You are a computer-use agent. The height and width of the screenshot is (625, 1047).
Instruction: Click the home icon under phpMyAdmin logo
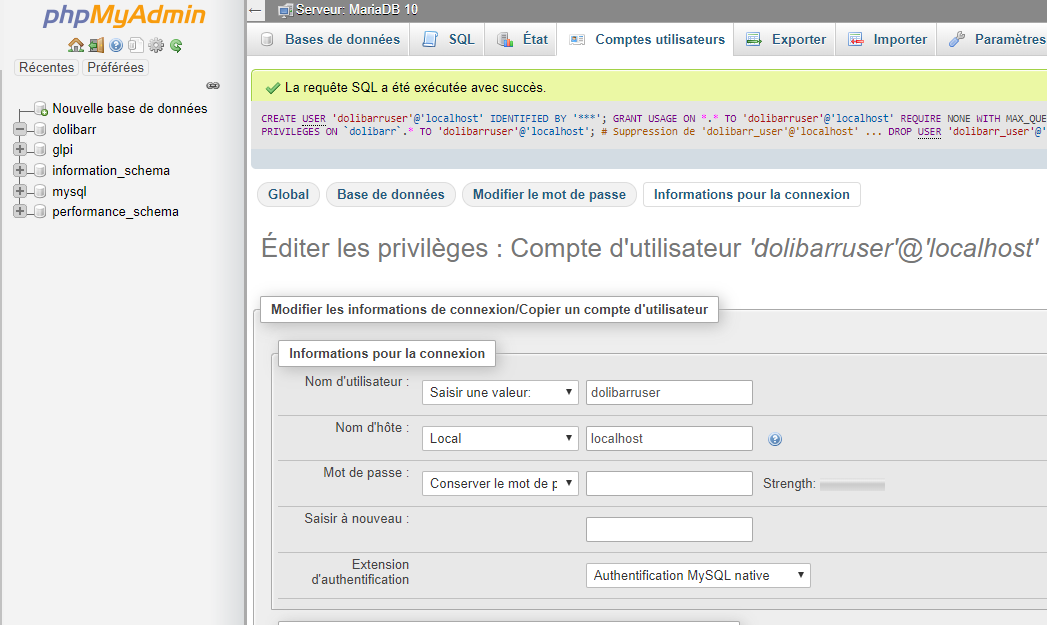coord(75,45)
